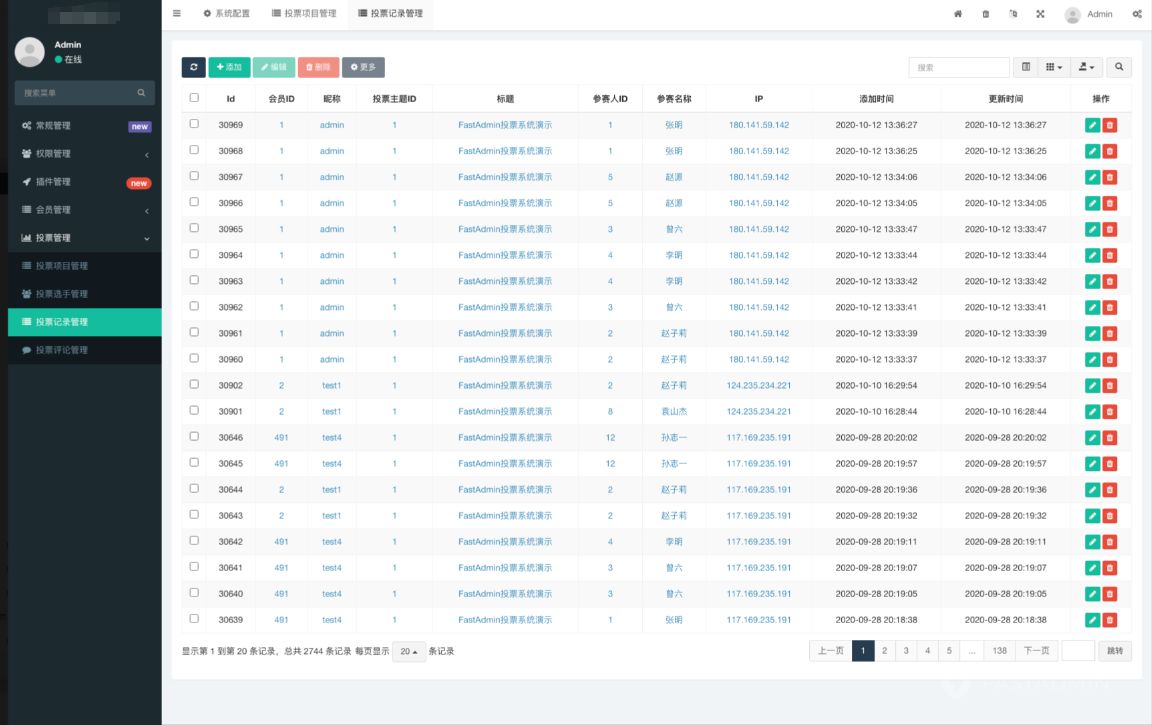Image resolution: width=1152 pixels, height=725 pixels.
Task: Click the 编辑 (edit) toolbar button
Action: (274, 67)
